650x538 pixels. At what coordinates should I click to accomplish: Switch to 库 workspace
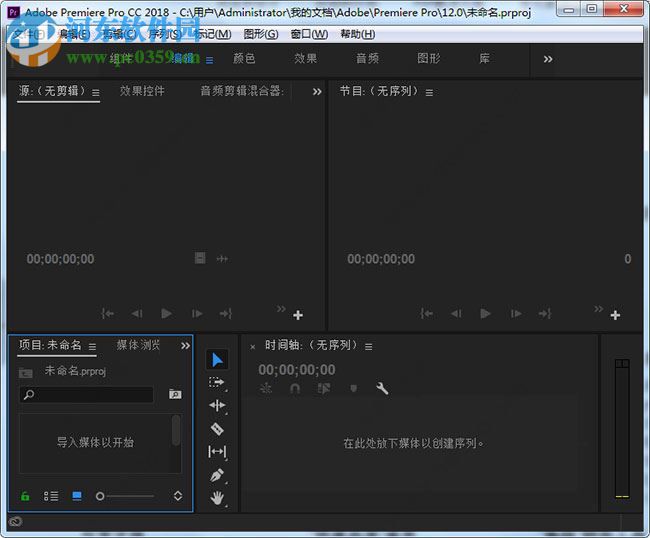pos(484,58)
